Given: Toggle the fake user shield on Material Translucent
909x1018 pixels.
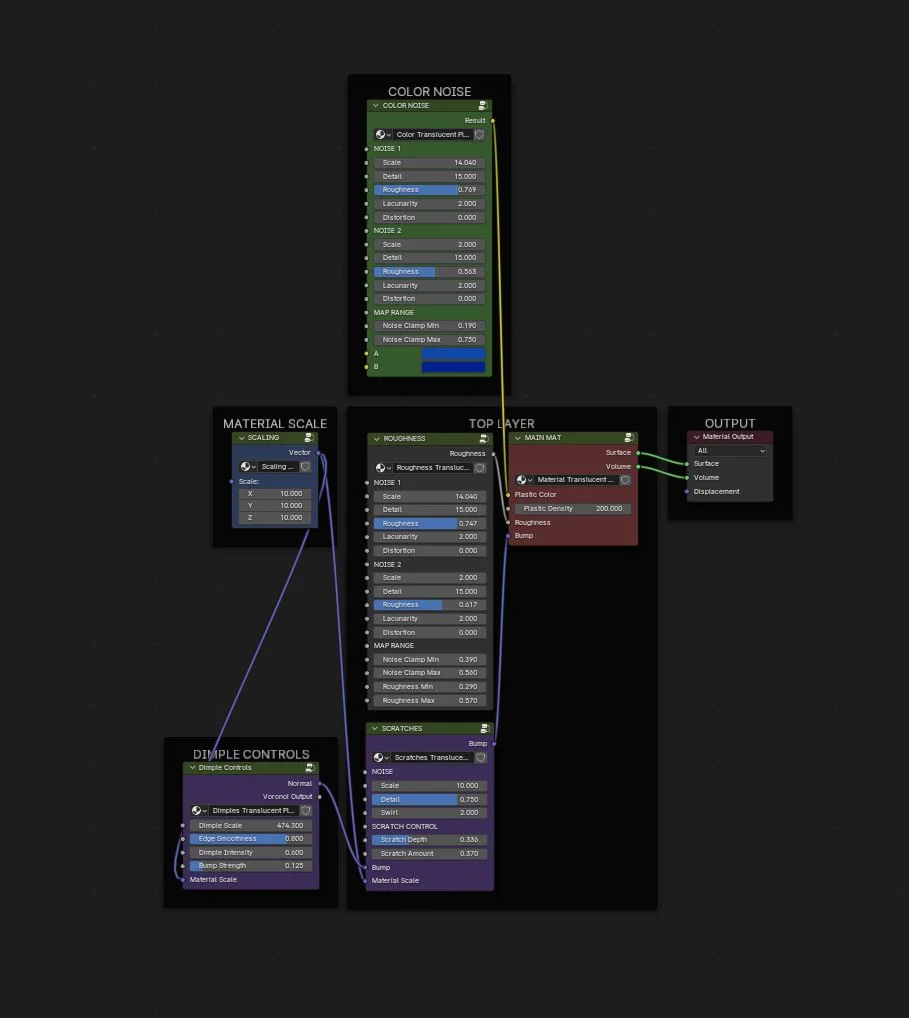Looking at the screenshot, I should point(625,479).
